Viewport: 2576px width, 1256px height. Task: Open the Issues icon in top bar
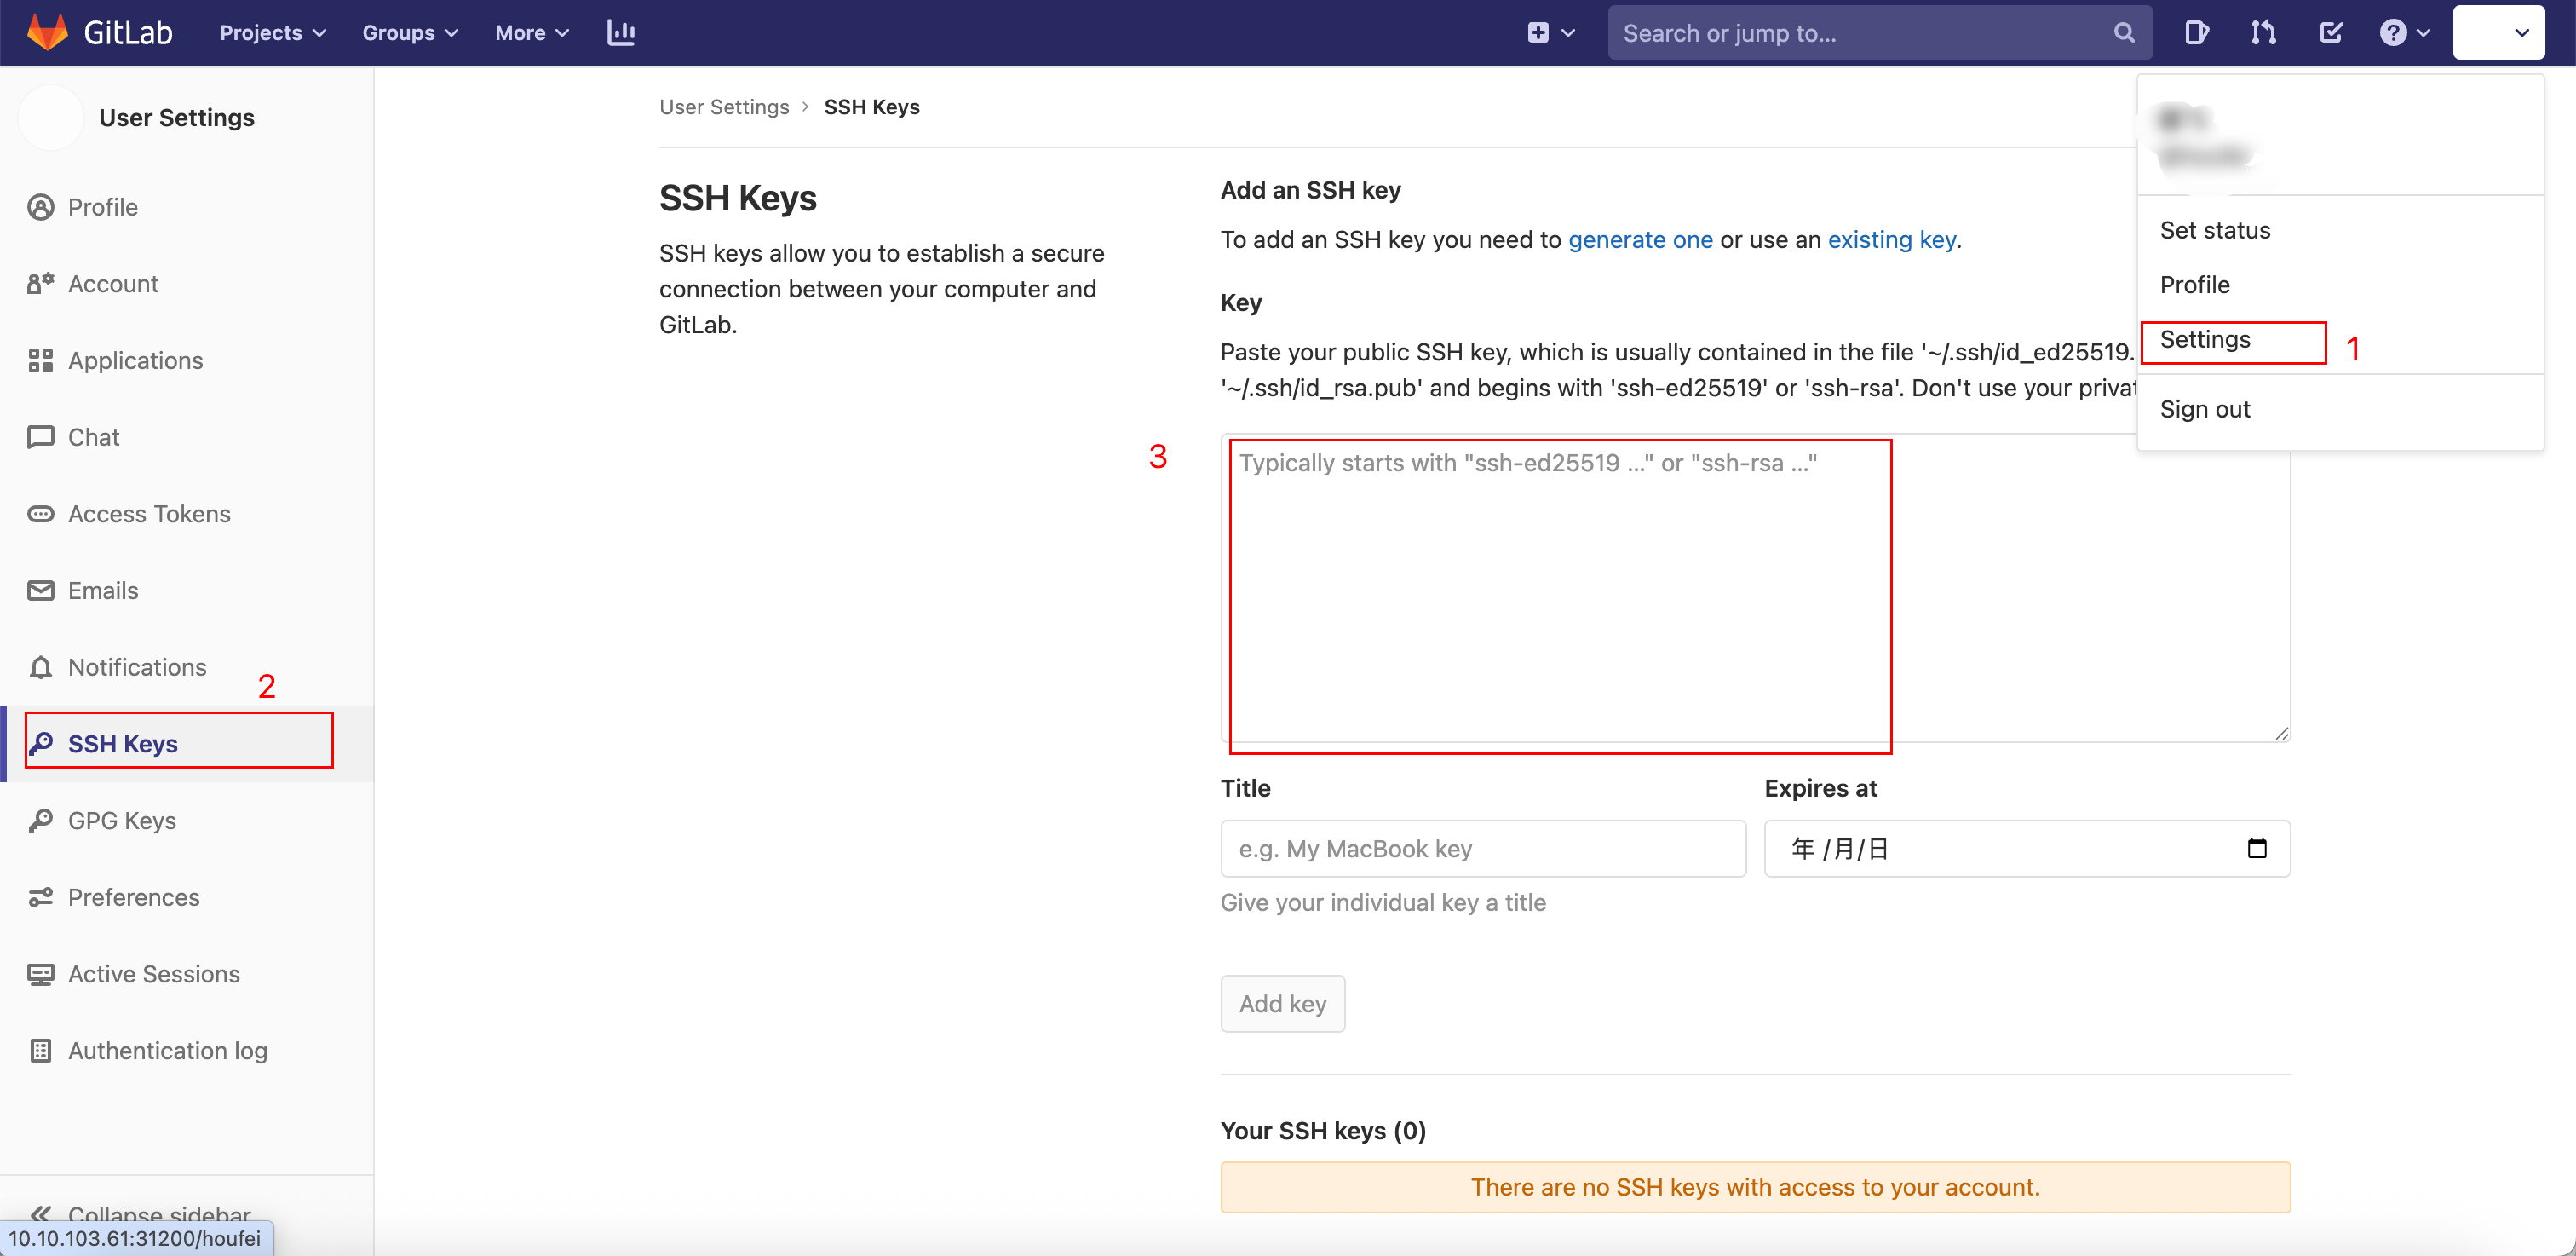tap(2196, 33)
